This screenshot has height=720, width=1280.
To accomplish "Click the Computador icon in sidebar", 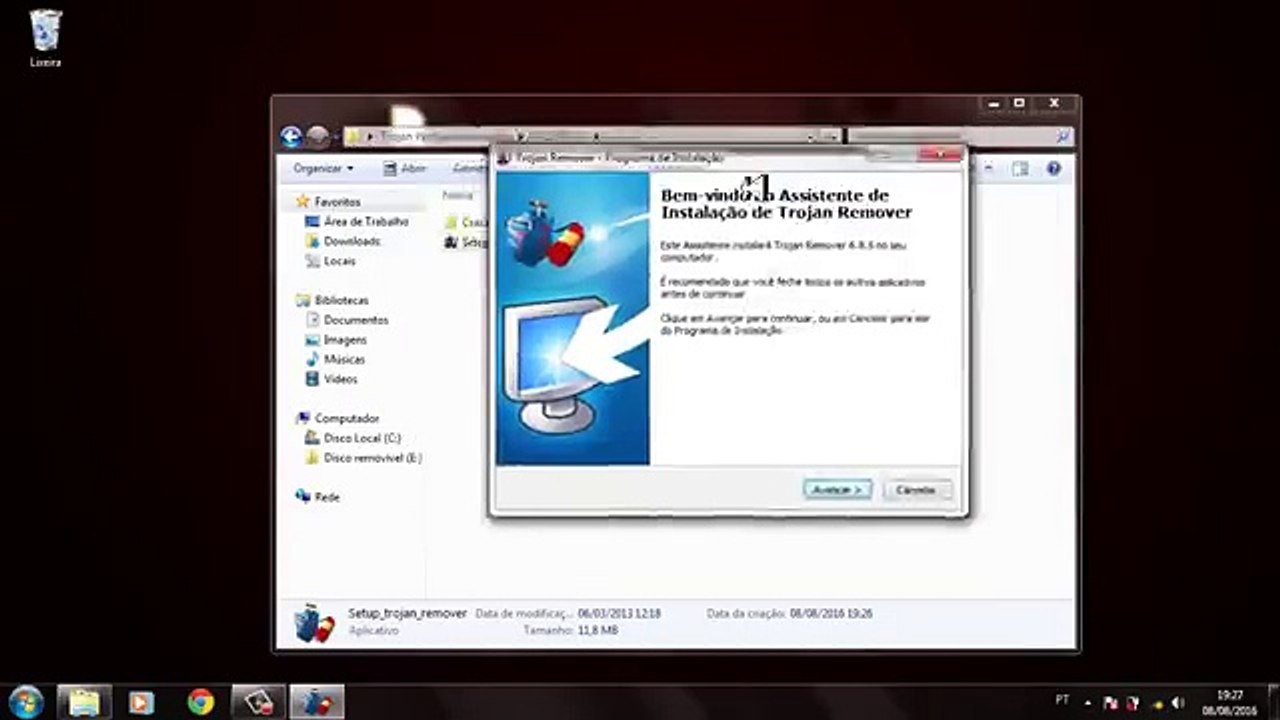I will click(303, 418).
